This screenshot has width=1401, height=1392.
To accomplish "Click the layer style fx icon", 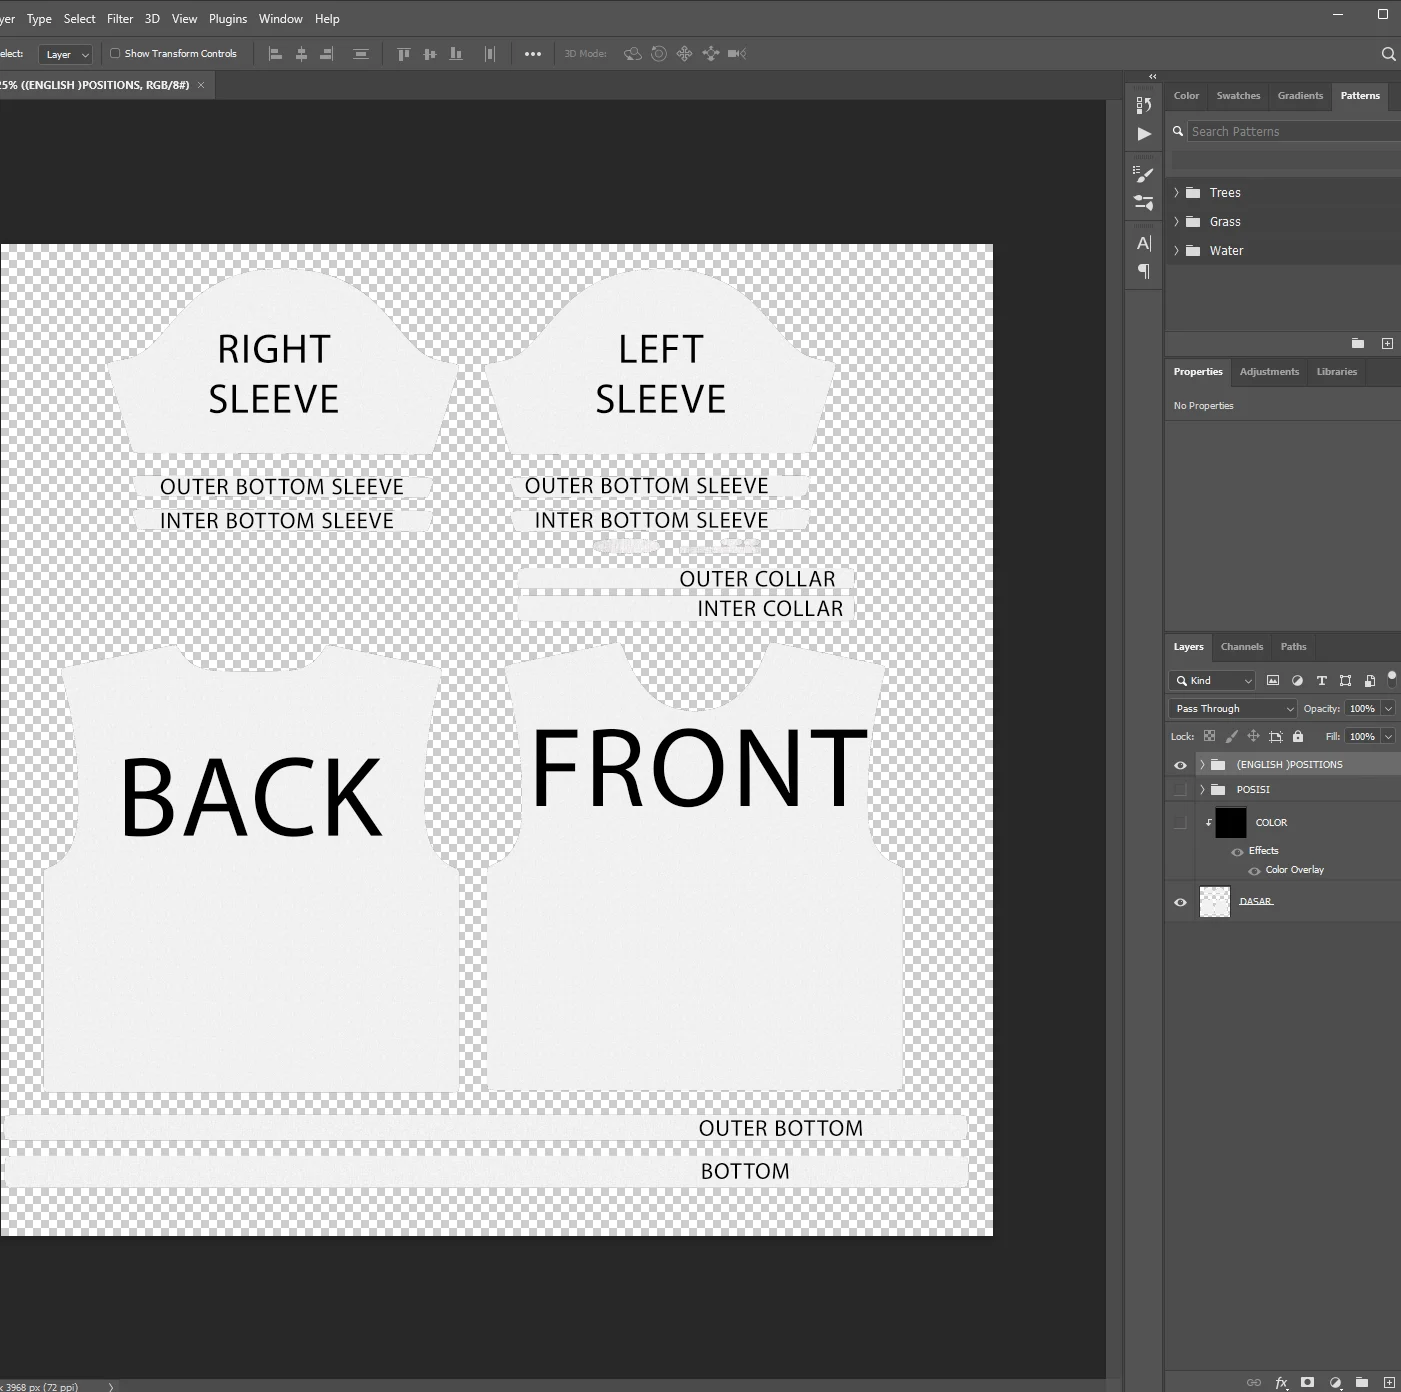I will click(x=1281, y=1383).
